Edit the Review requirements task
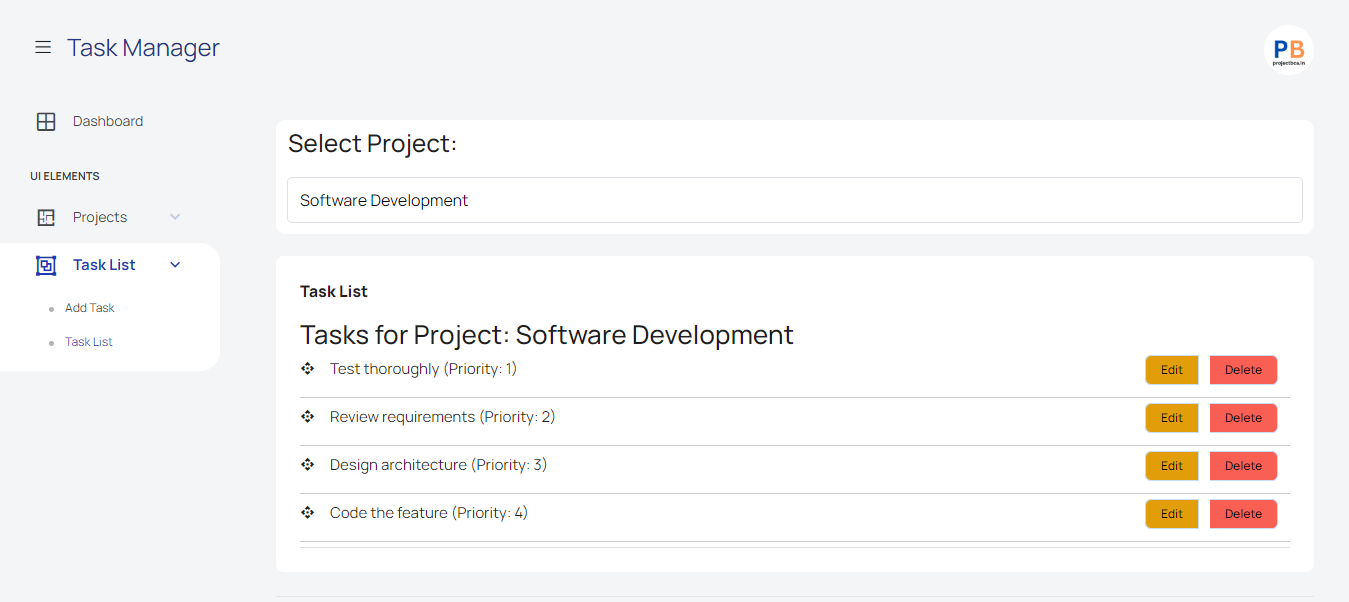Screen dimensions: 1349x602 click(x=1172, y=418)
